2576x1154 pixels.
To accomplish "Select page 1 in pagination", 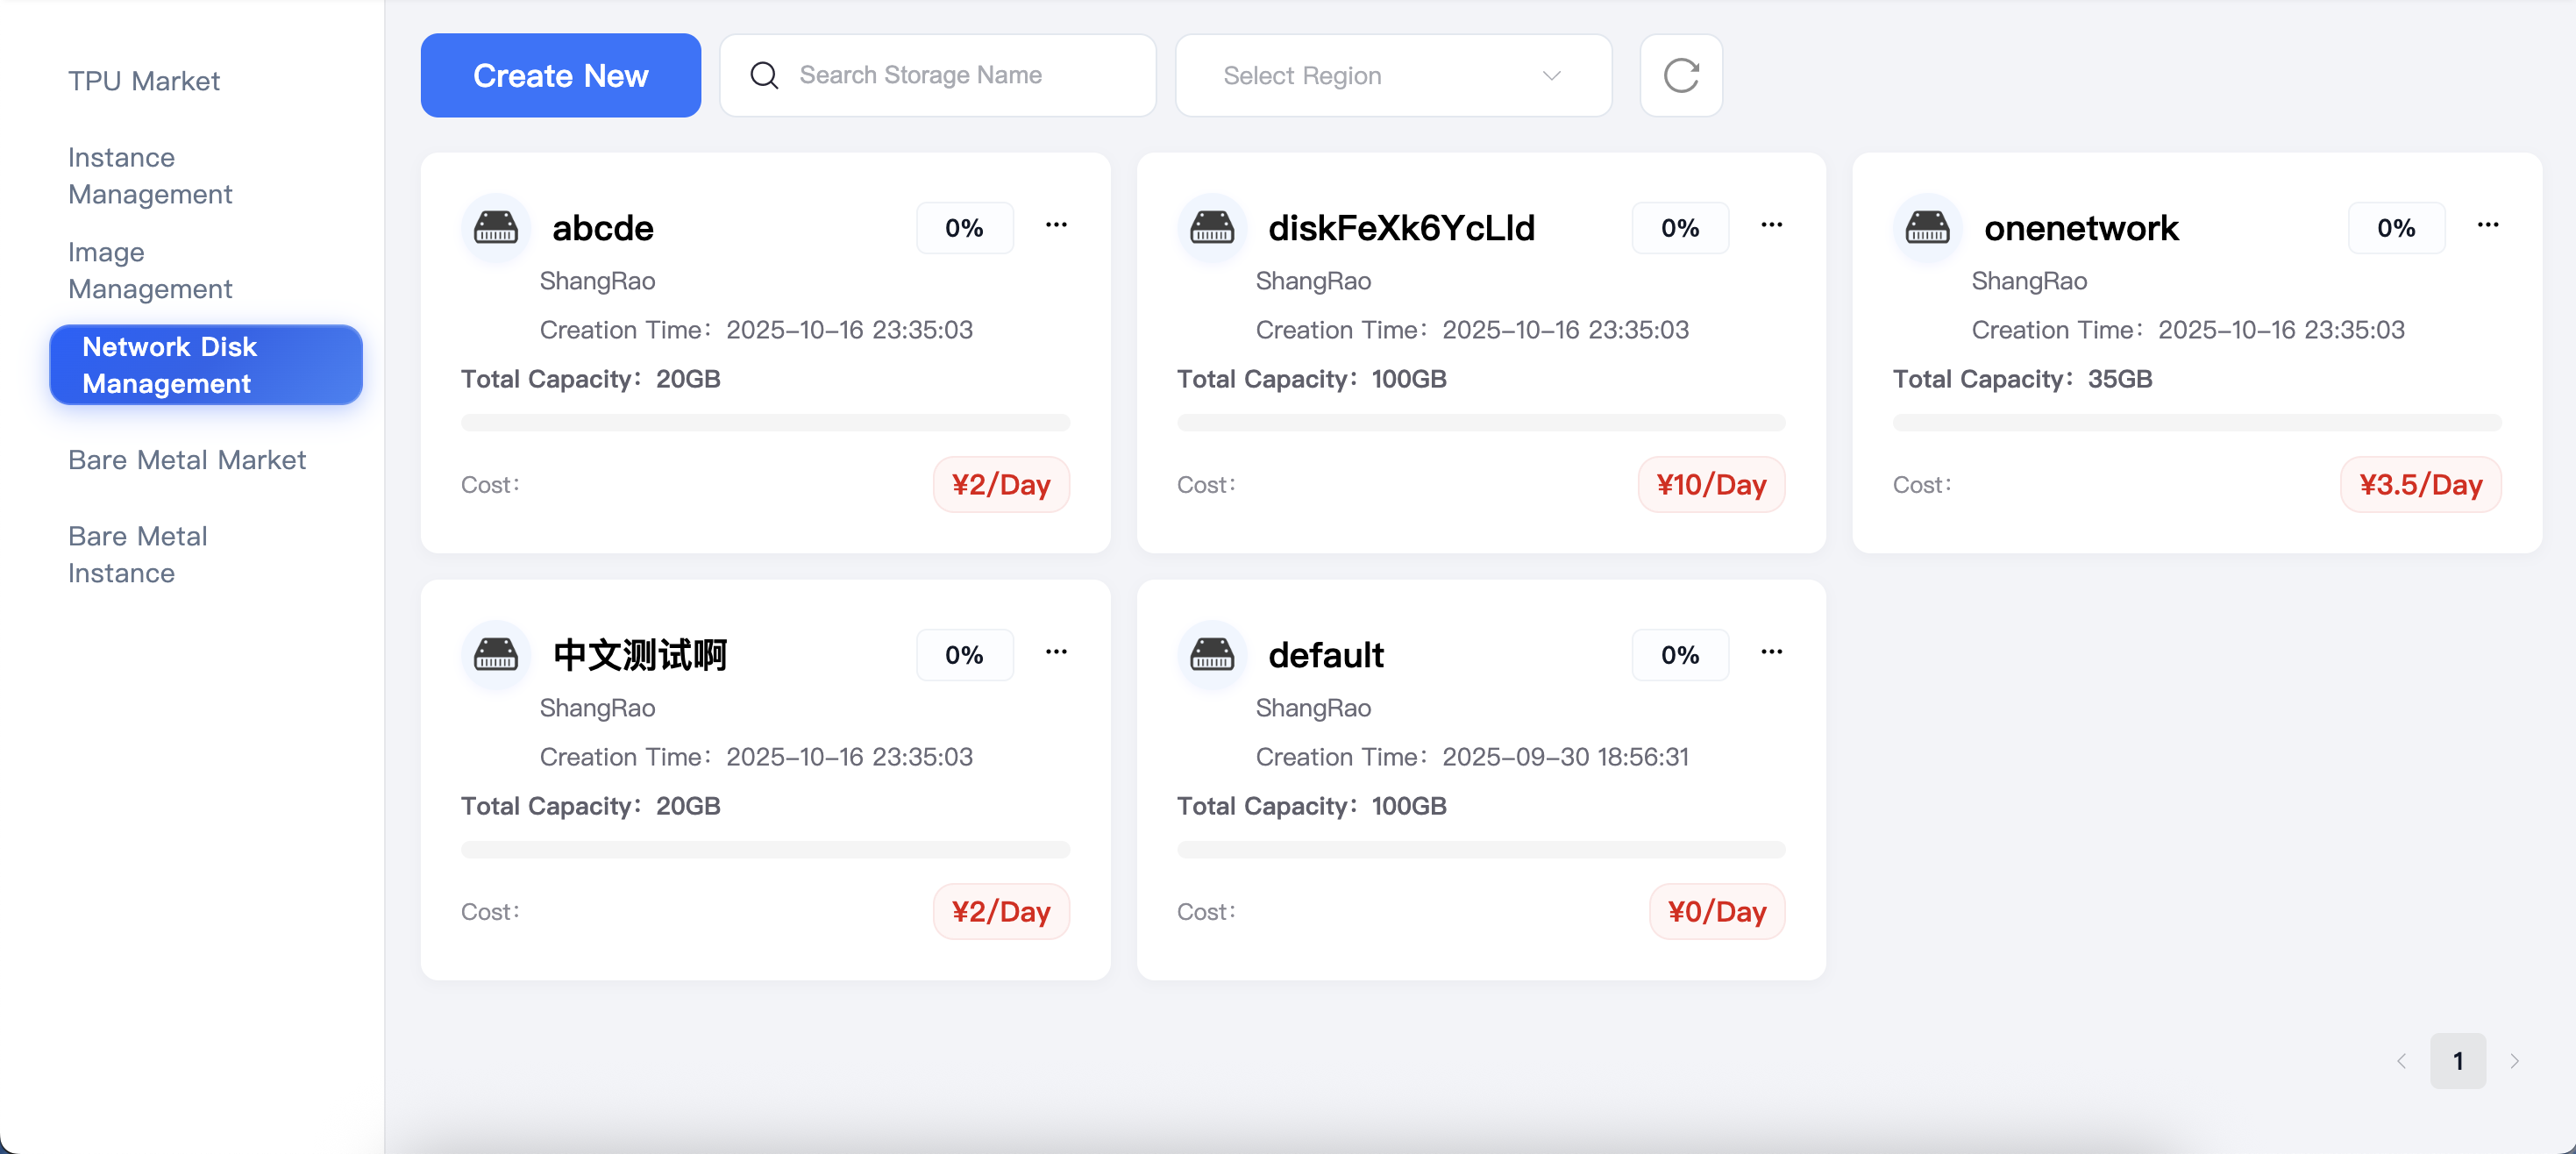I will (2459, 1061).
